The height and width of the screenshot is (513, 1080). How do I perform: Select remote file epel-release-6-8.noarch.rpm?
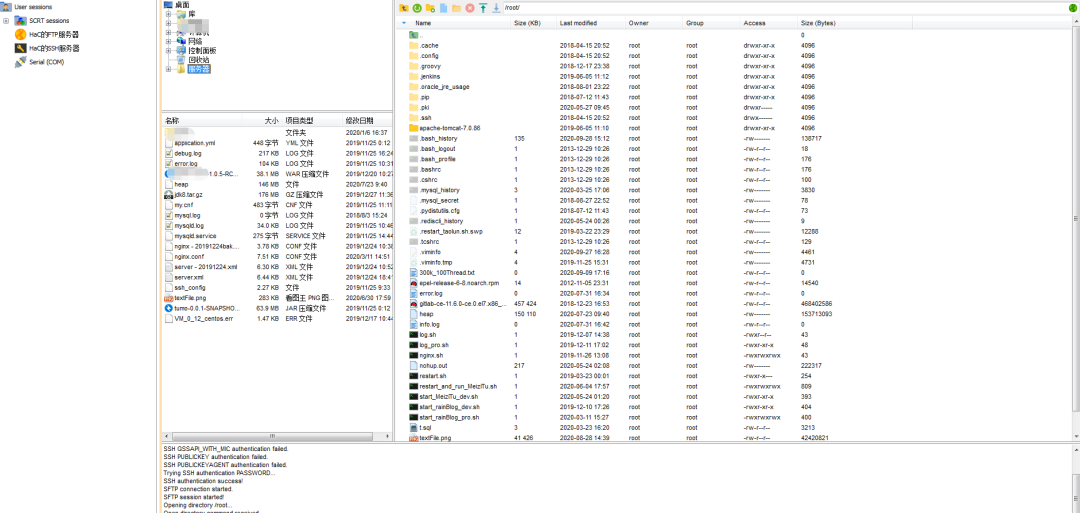coord(454,283)
